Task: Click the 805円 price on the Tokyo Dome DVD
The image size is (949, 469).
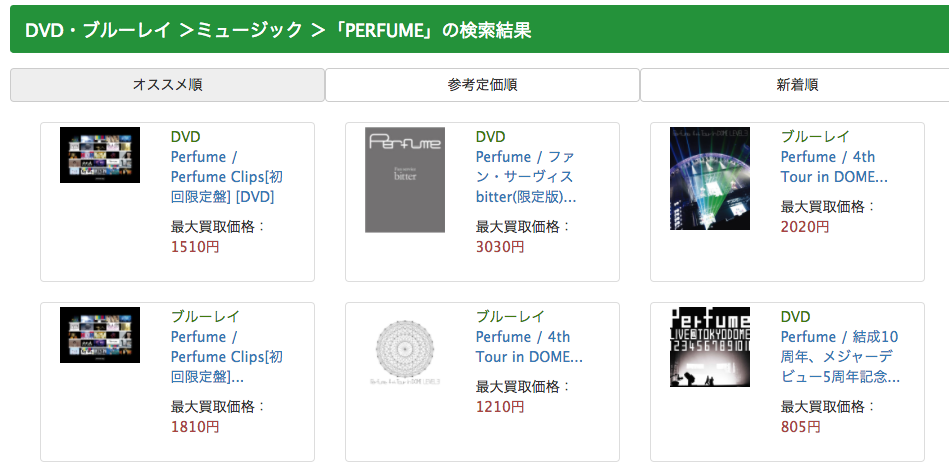Action: (800, 427)
